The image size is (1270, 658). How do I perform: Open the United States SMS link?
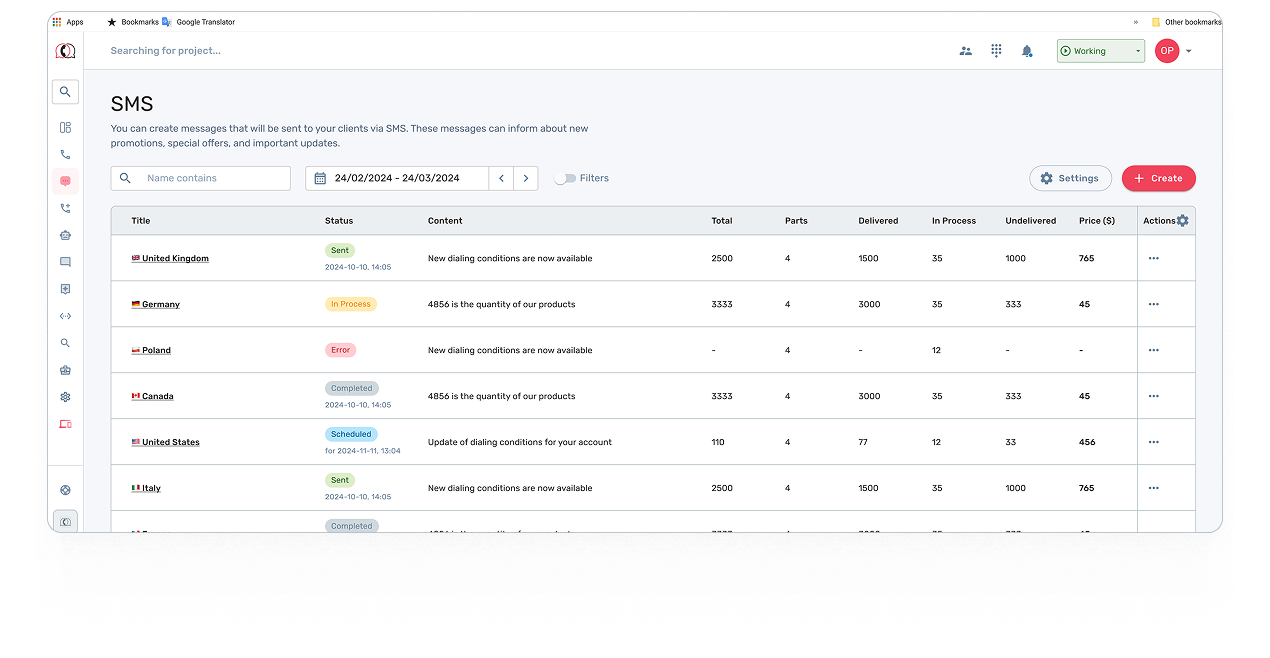[170, 442]
